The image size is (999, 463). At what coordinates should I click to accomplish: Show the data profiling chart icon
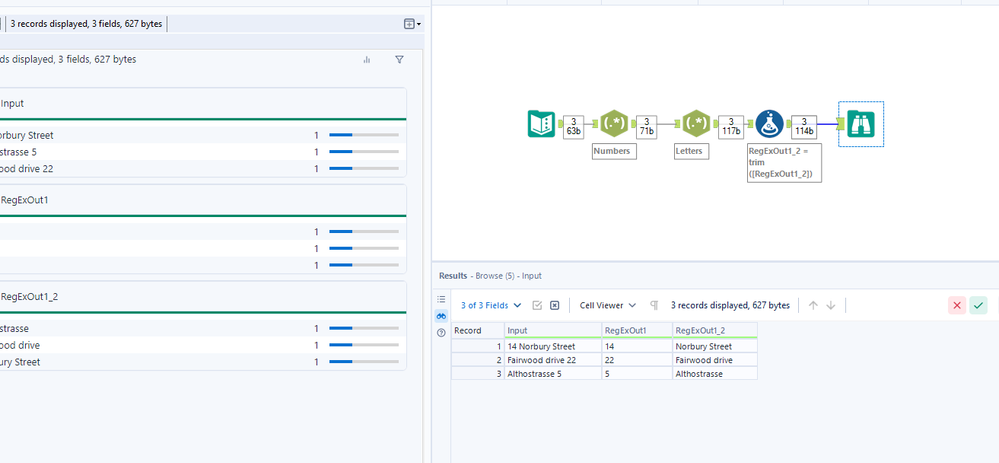coord(366,59)
